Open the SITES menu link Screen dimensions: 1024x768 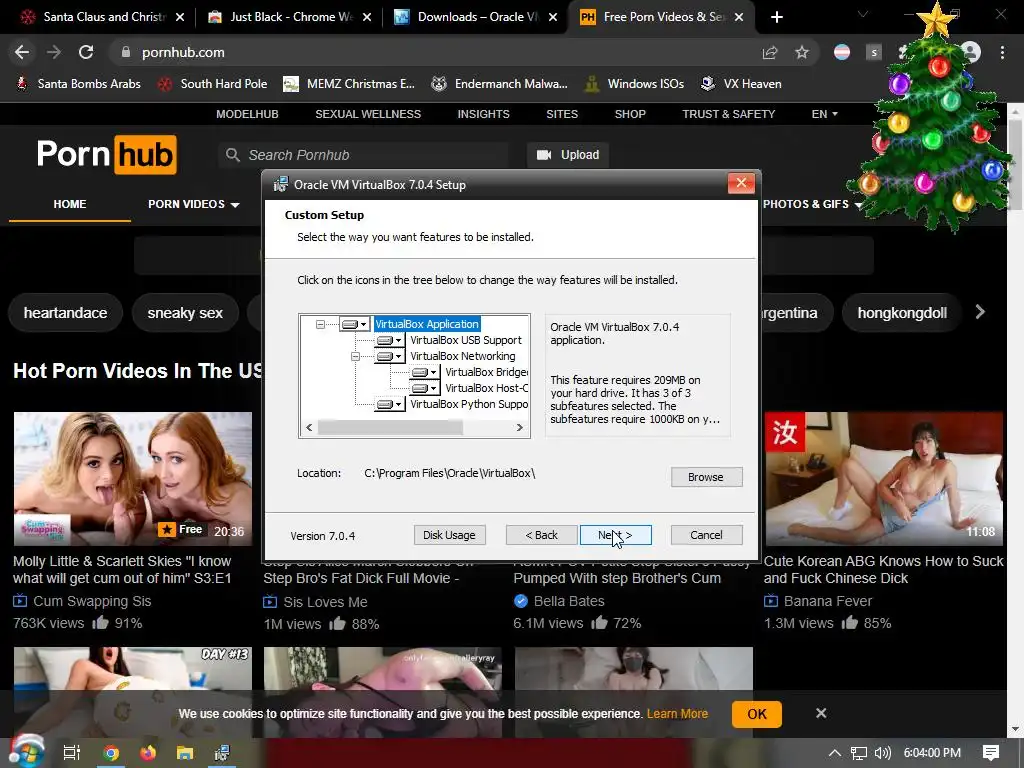(x=562, y=114)
